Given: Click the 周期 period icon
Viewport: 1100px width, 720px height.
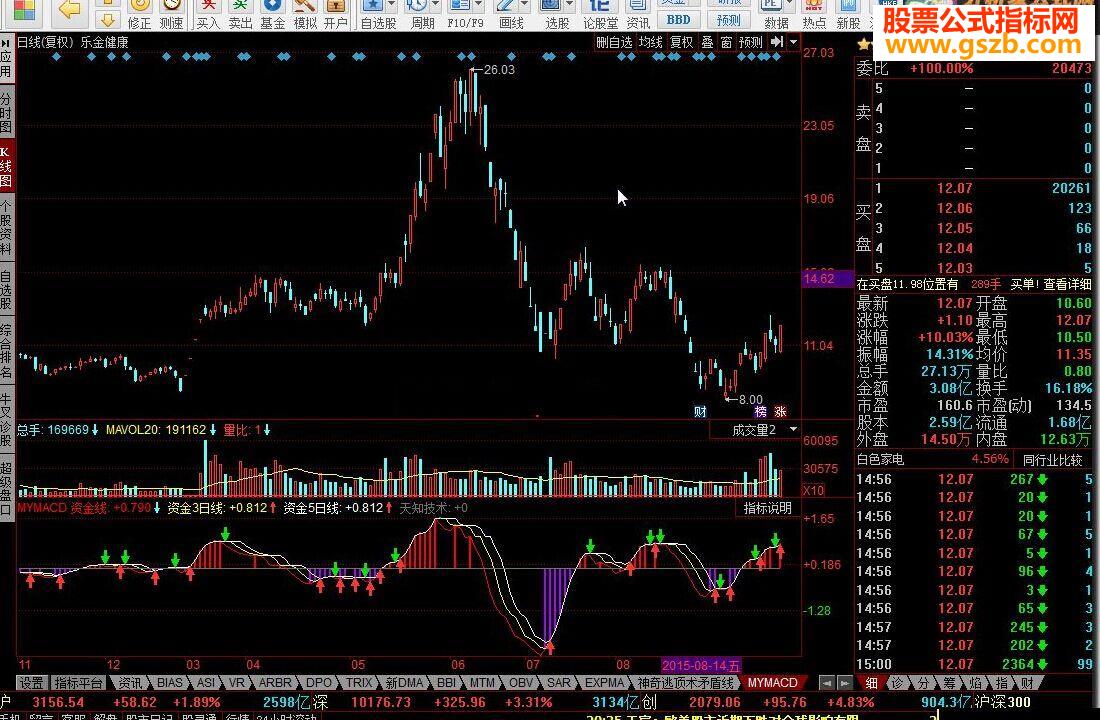Looking at the screenshot, I should (x=420, y=15).
